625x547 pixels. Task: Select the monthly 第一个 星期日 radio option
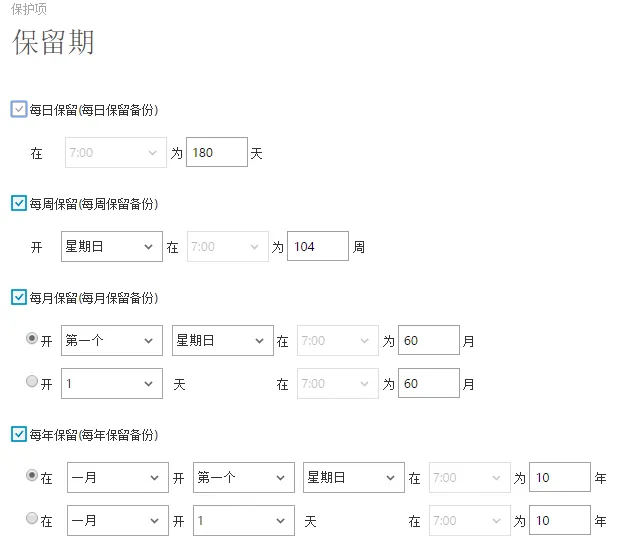[x=32, y=338]
